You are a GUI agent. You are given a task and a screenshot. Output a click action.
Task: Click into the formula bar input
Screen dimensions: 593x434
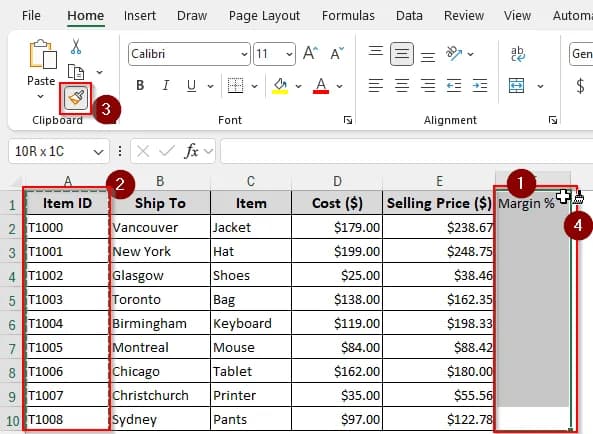[x=406, y=152]
